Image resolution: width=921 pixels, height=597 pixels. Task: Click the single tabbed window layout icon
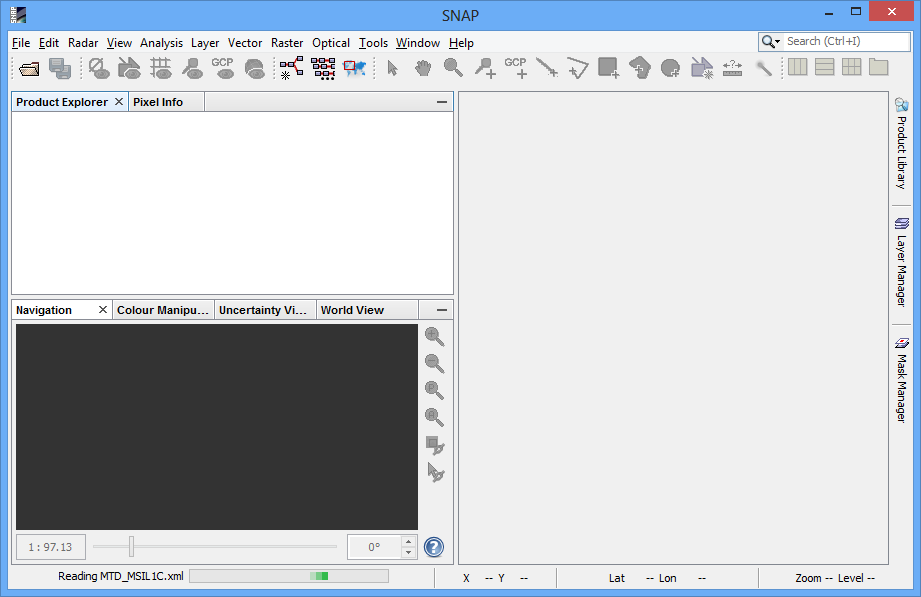(879, 67)
